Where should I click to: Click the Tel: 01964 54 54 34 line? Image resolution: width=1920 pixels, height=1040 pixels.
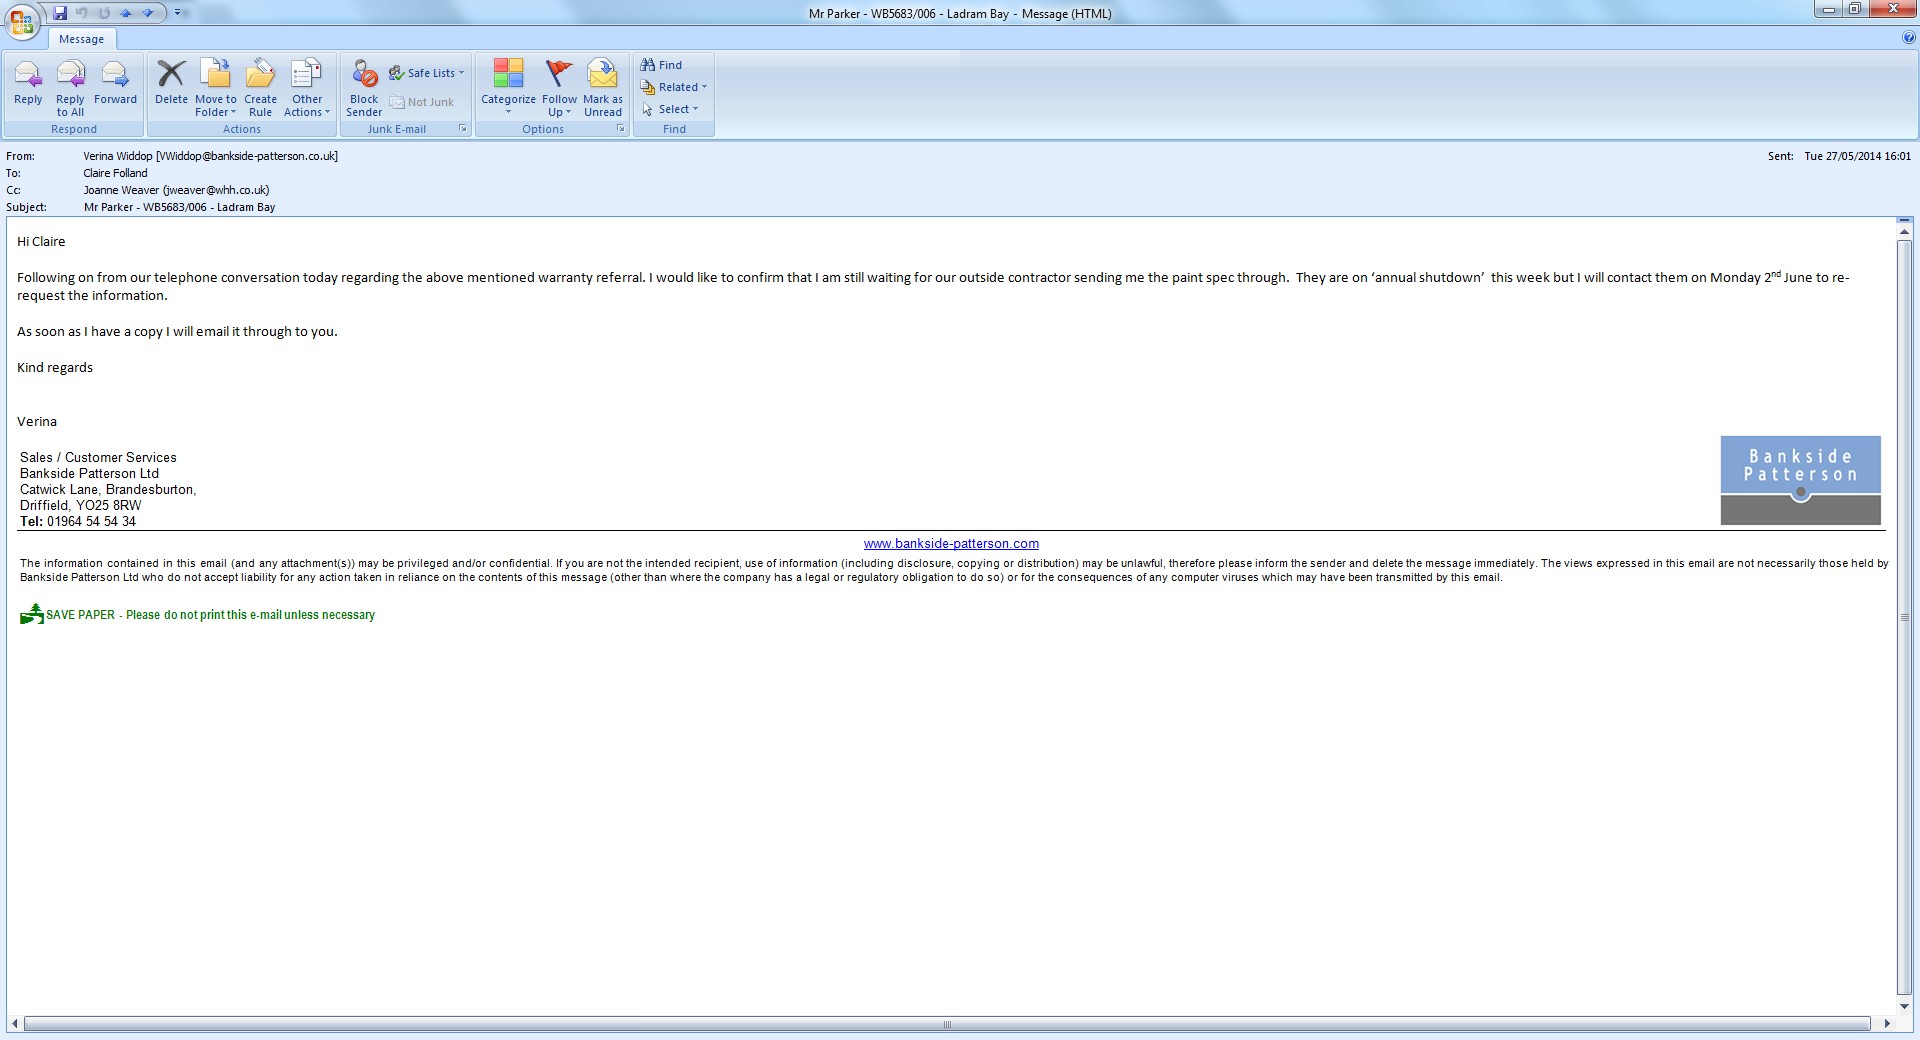tap(78, 521)
